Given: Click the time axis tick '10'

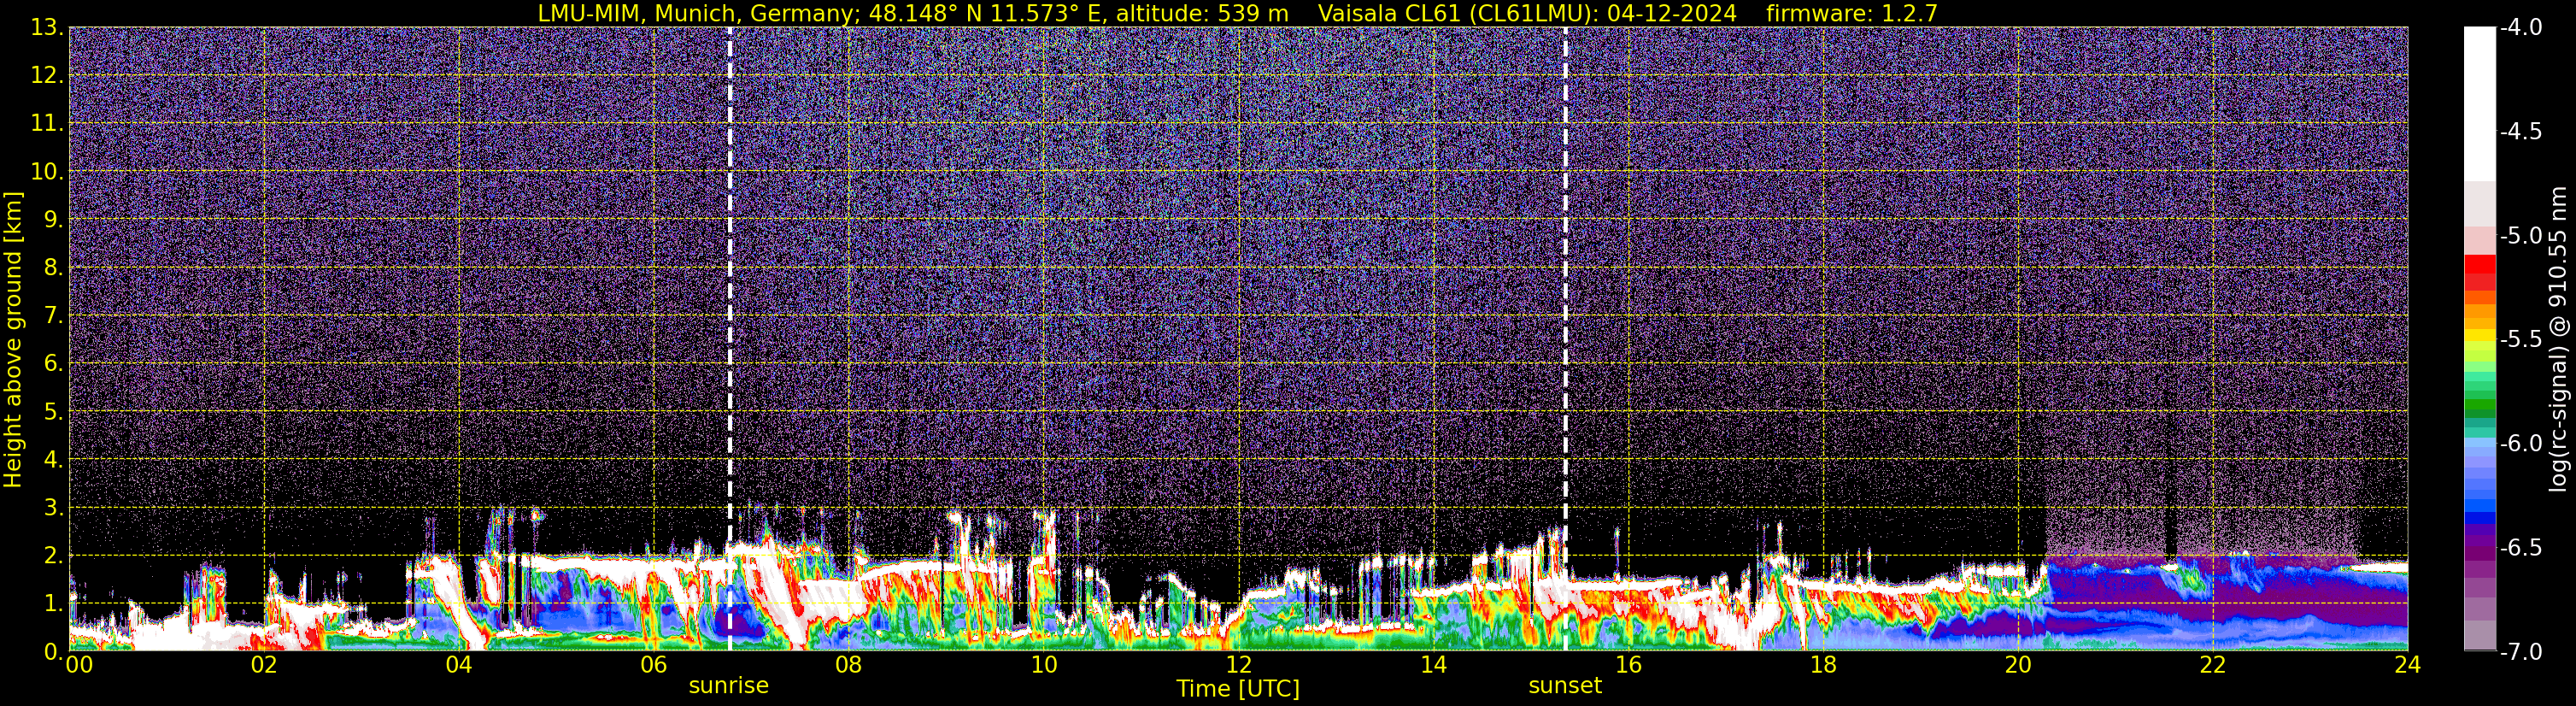Looking at the screenshot, I should [x=1044, y=666].
